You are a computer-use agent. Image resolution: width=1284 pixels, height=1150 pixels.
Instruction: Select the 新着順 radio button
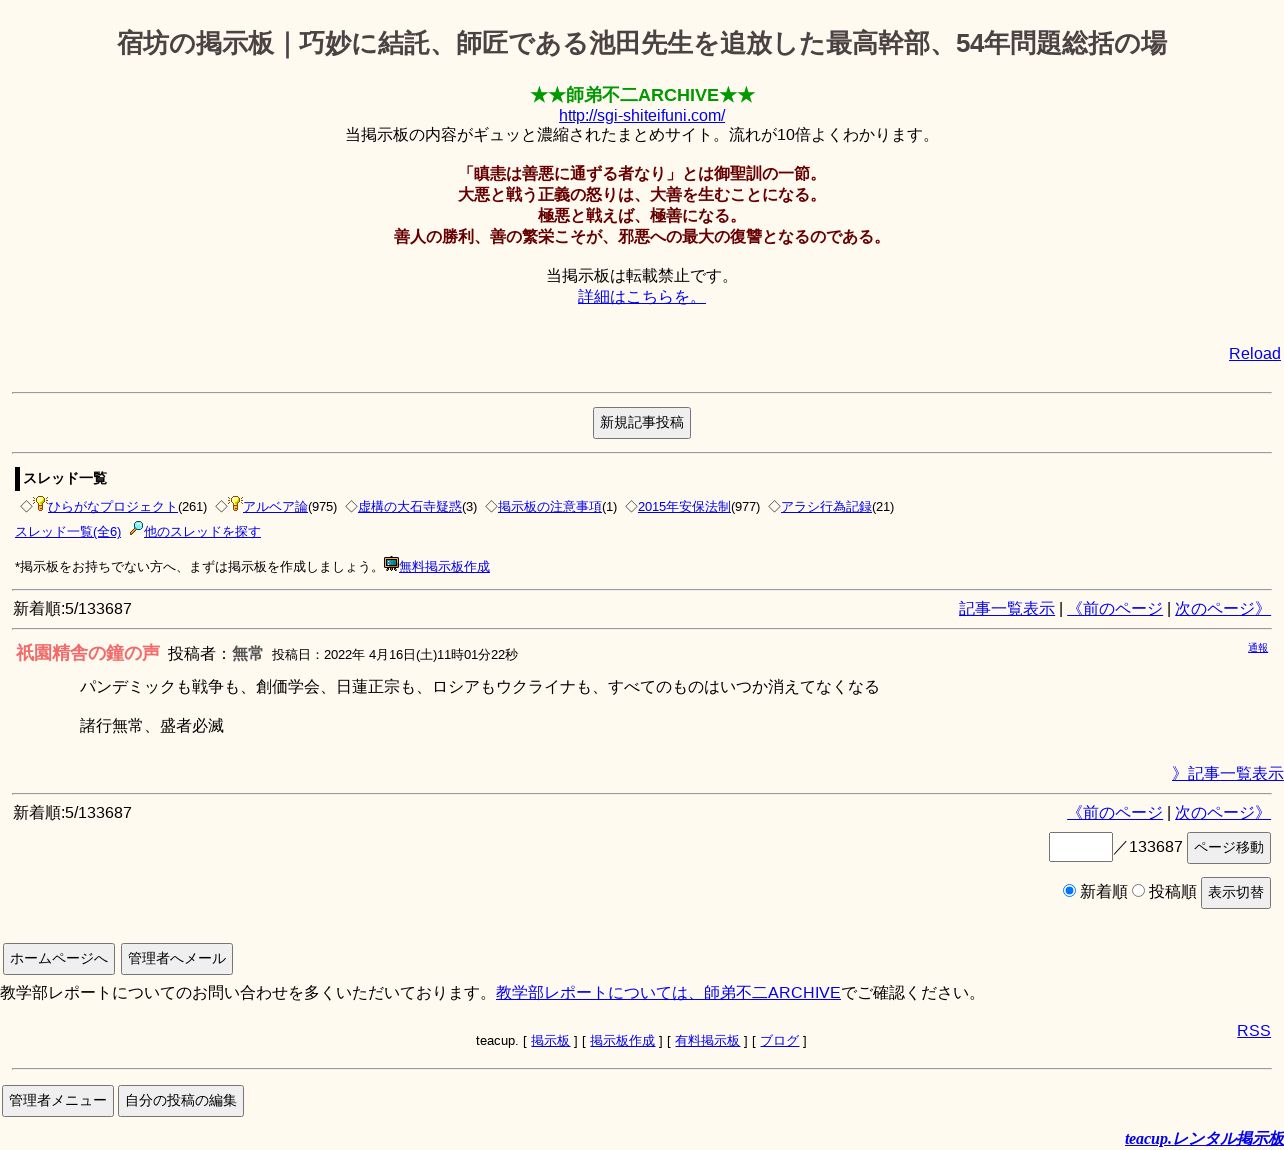pos(1069,890)
